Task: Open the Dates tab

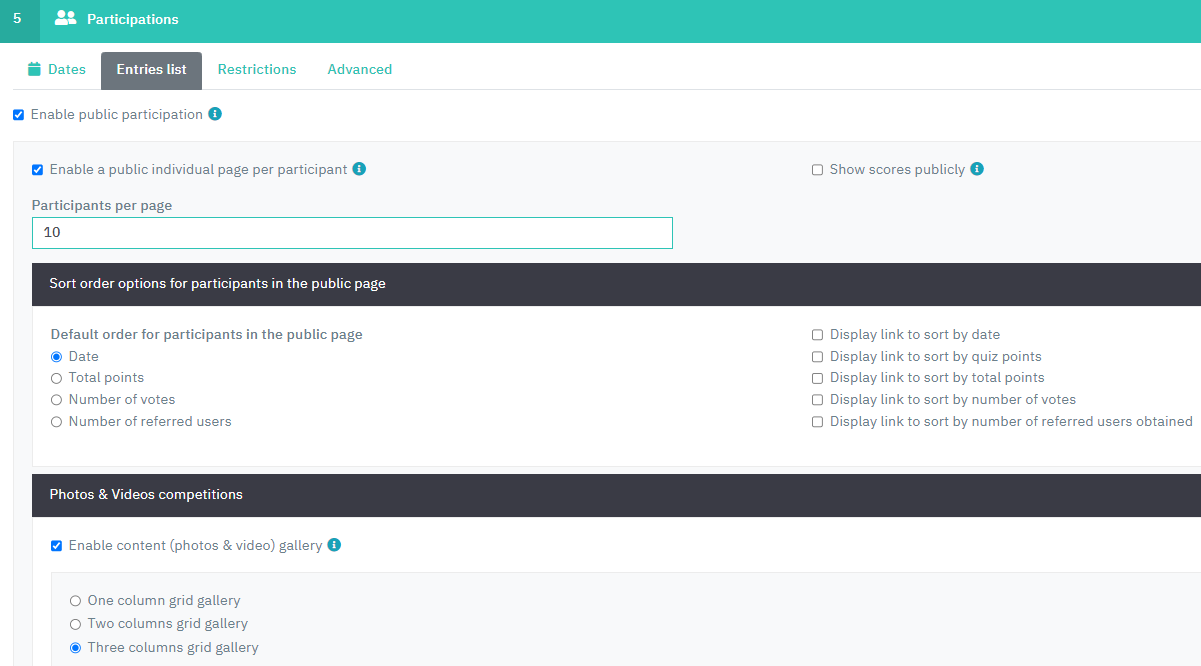Action: pos(56,70)
